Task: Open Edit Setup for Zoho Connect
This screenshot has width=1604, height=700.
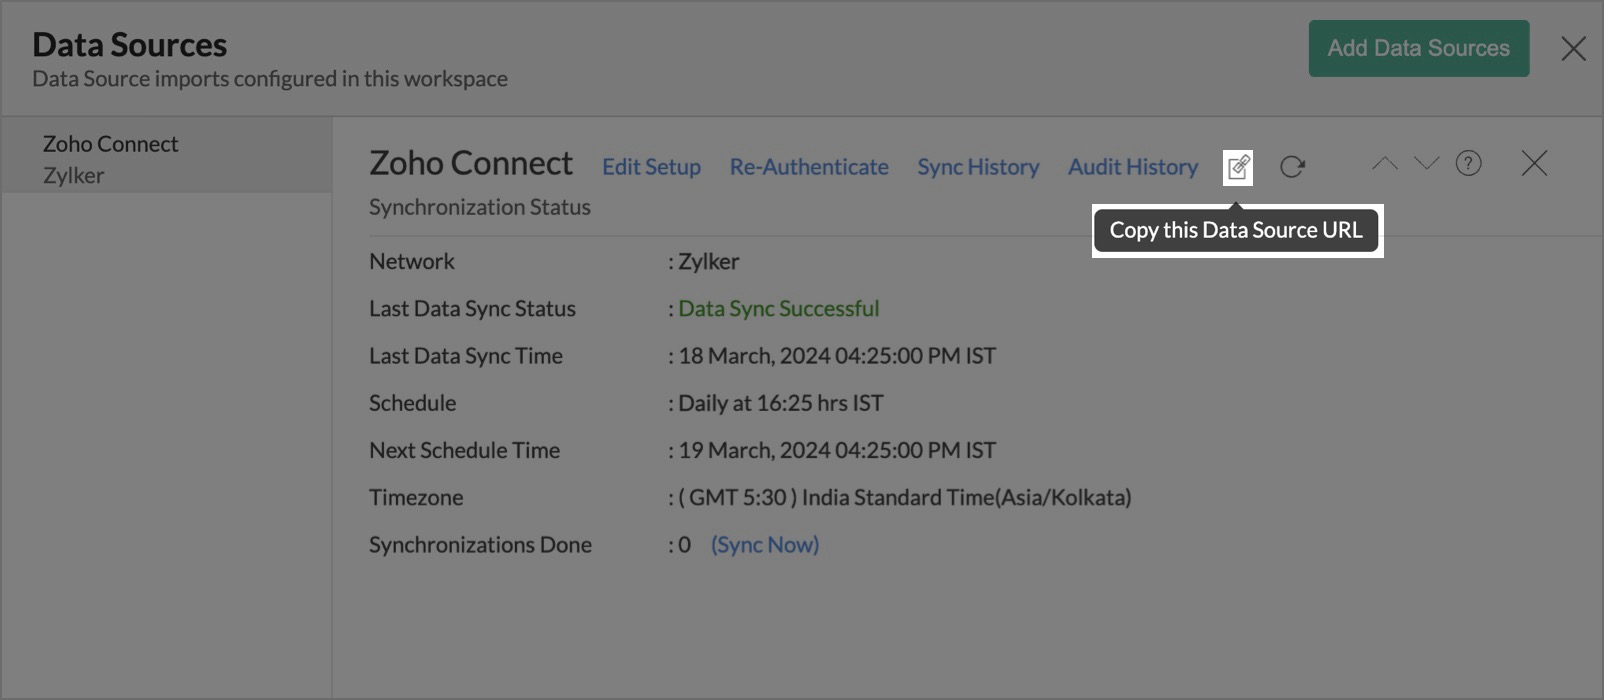Action: pos(651,167)
